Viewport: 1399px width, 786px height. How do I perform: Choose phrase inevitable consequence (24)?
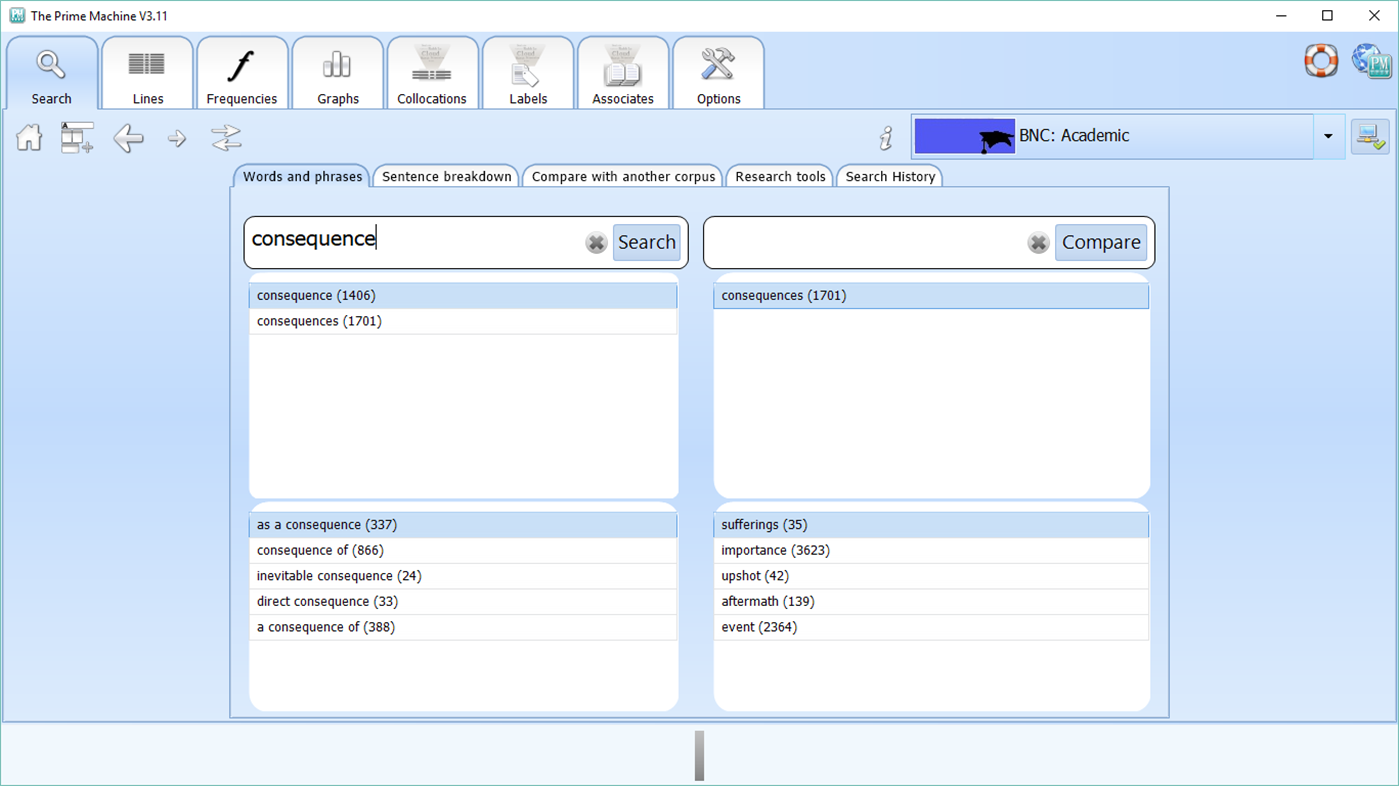tap(463, 576)
